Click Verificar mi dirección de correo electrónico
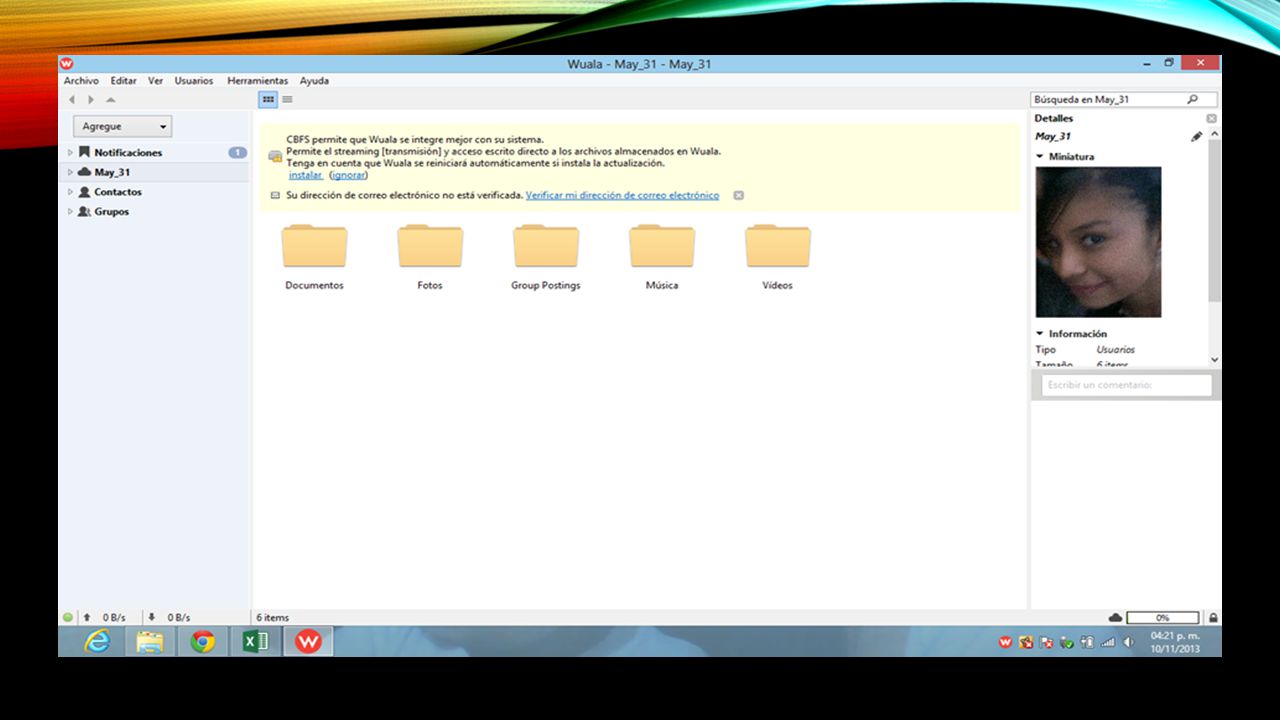 click(x=622, y=195)
